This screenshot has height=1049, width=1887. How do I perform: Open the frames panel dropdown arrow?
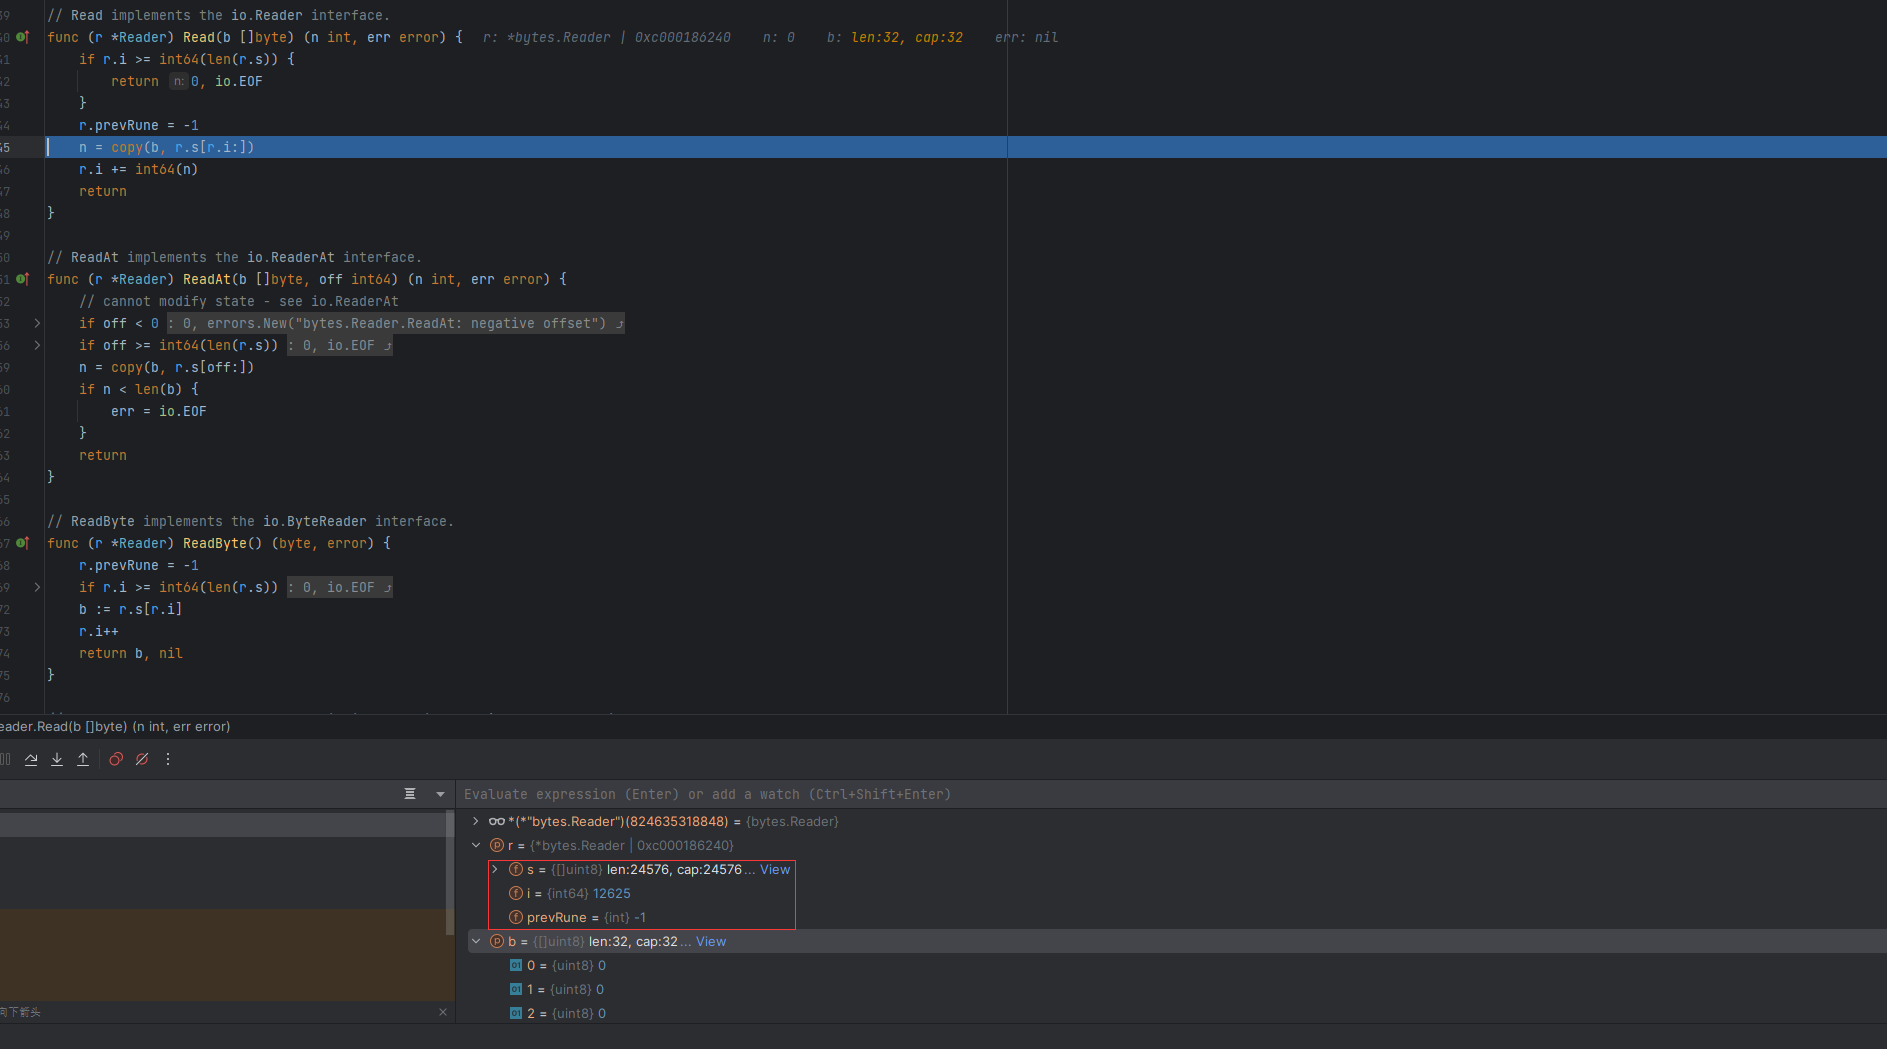440,794
